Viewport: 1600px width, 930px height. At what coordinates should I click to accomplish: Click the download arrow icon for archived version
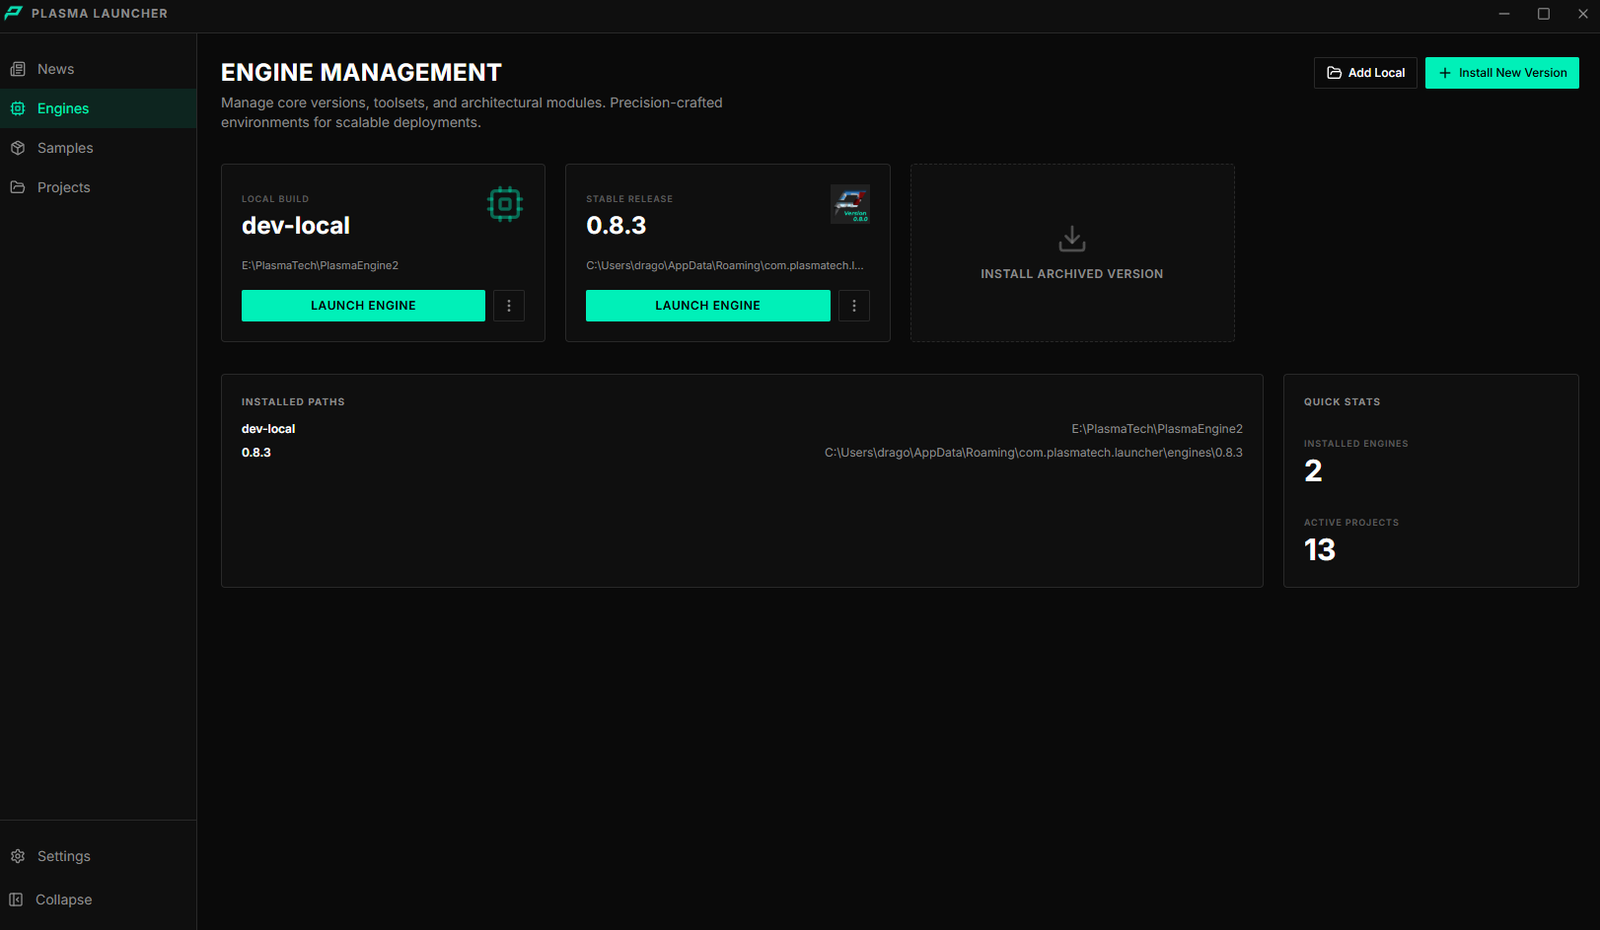[x=1072, y=238]
